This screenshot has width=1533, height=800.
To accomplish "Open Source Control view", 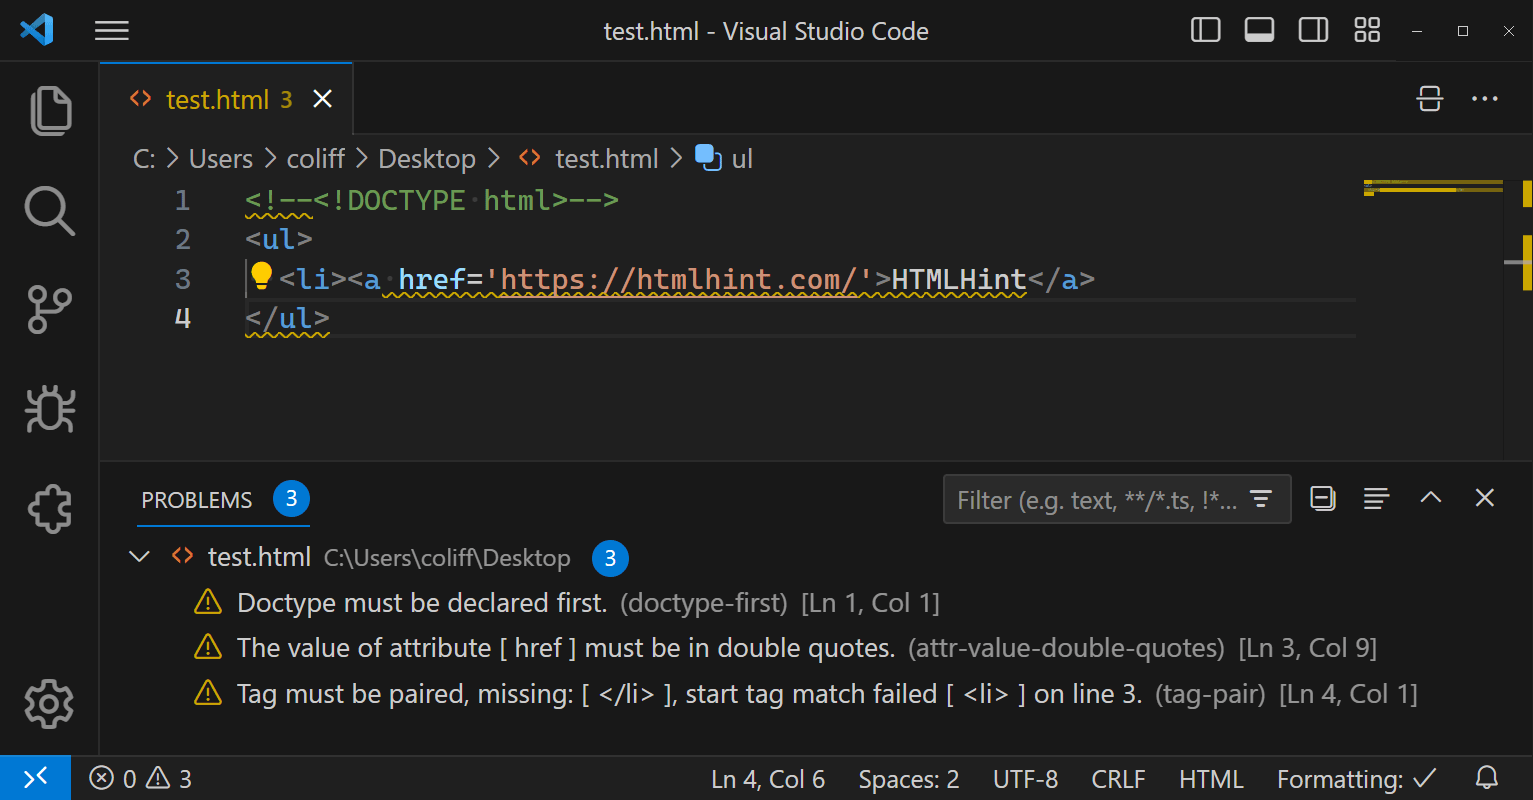I will pos(49,310).
